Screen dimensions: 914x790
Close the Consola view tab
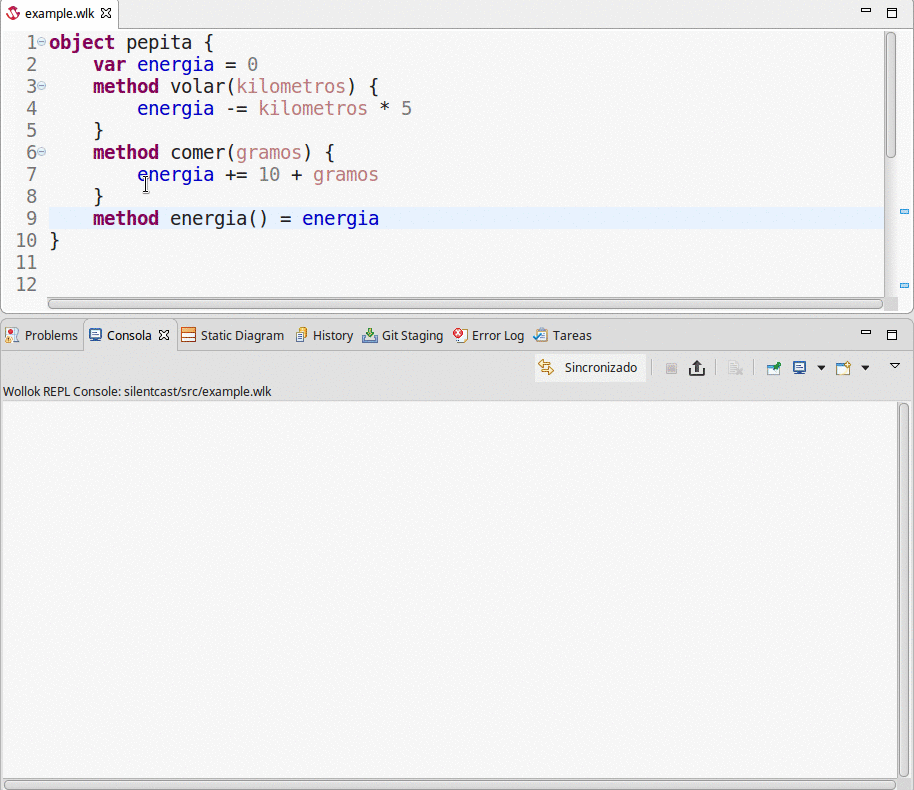point(164,335)
